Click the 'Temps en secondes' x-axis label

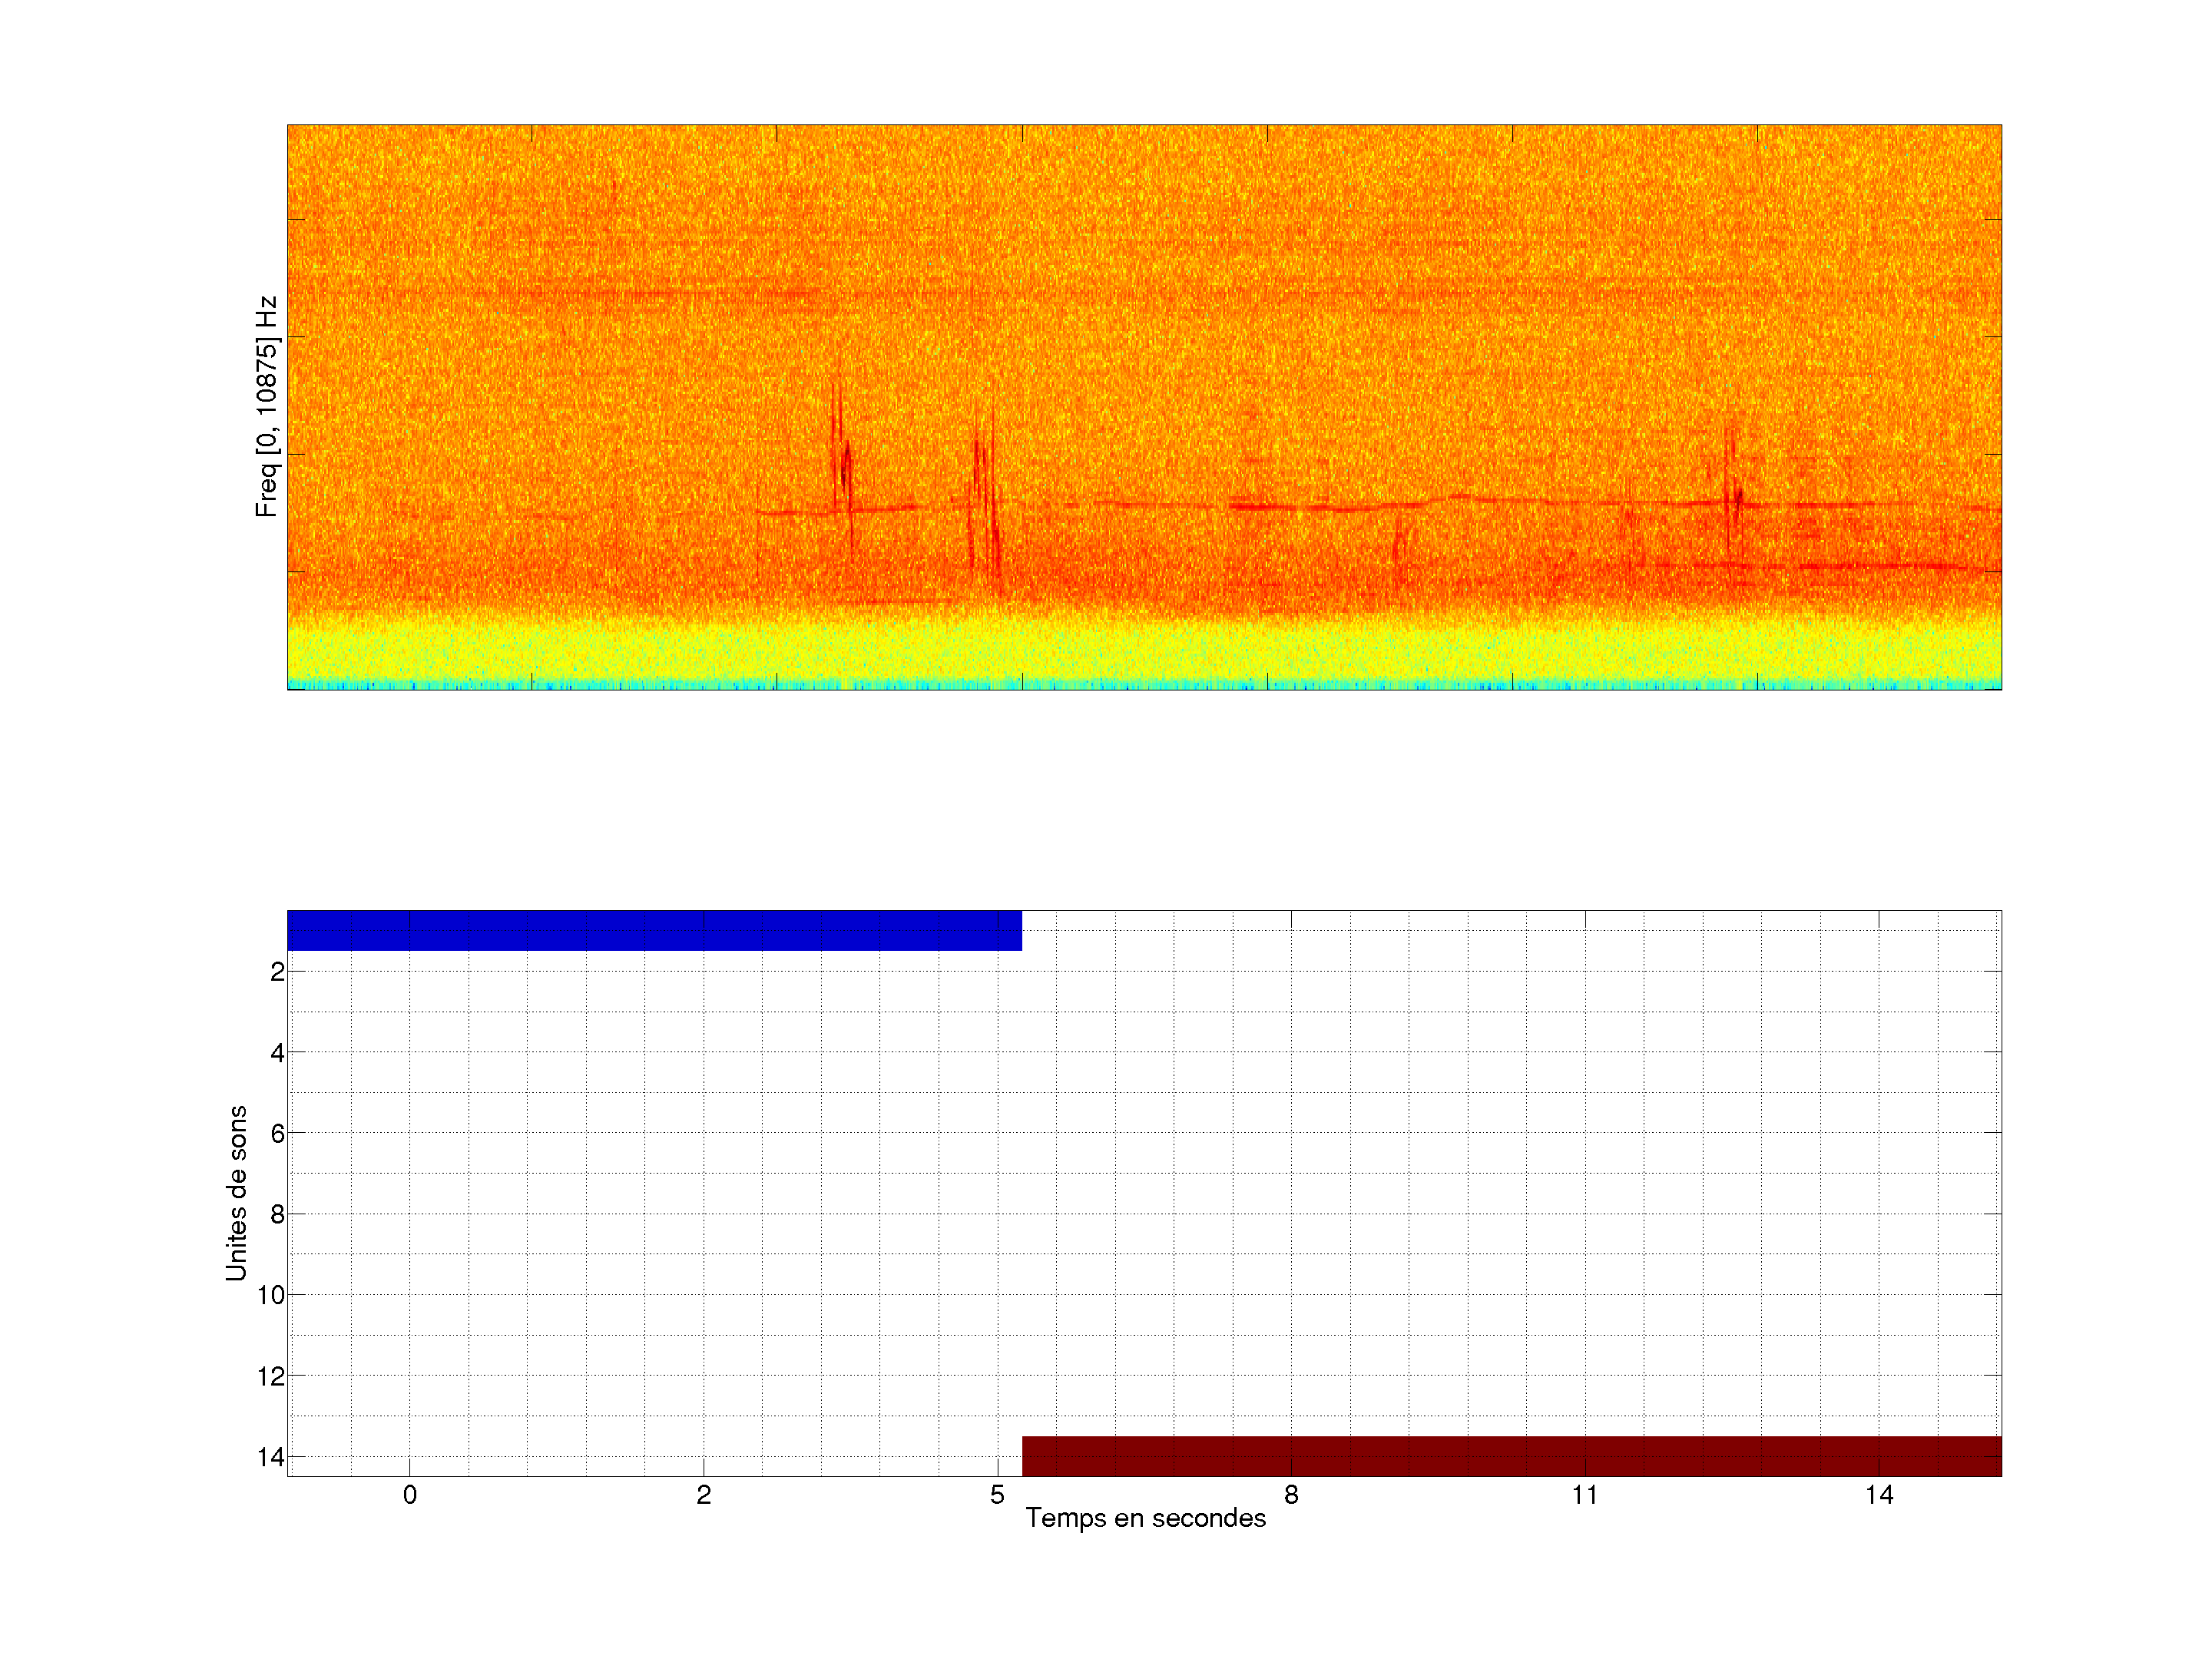point(1145,1518)
